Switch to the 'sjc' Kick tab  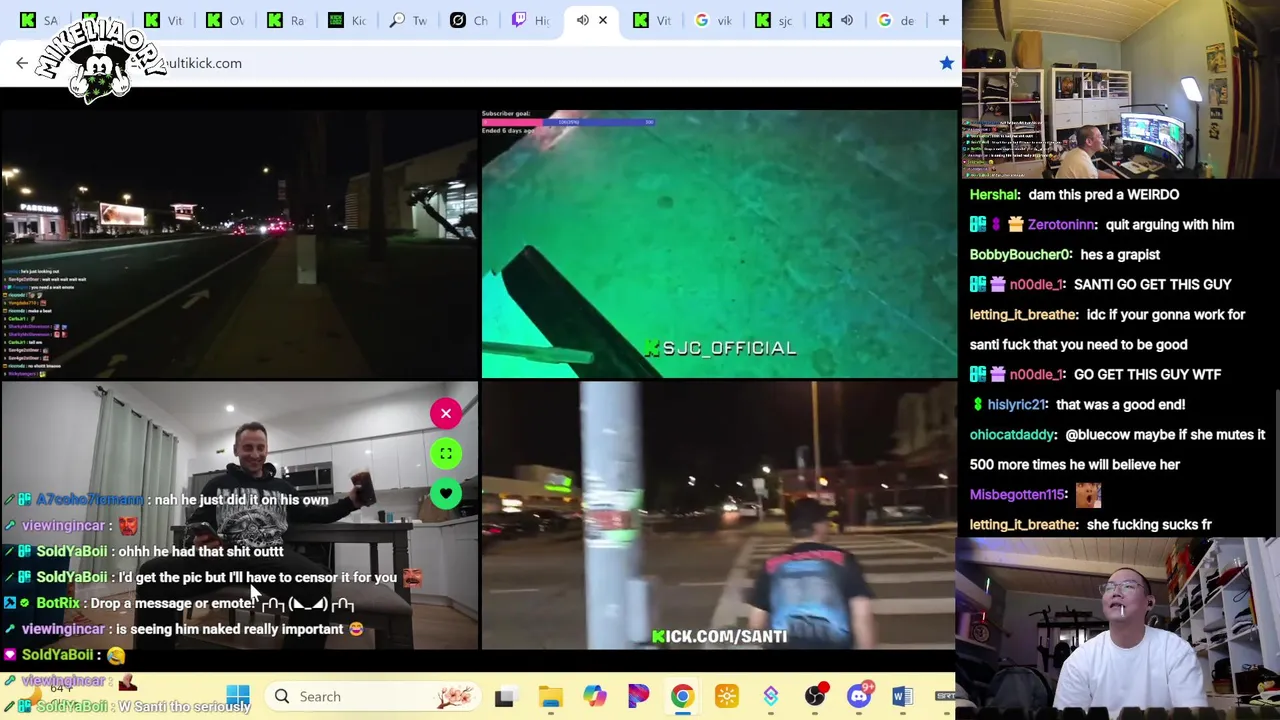coord(774,20)
